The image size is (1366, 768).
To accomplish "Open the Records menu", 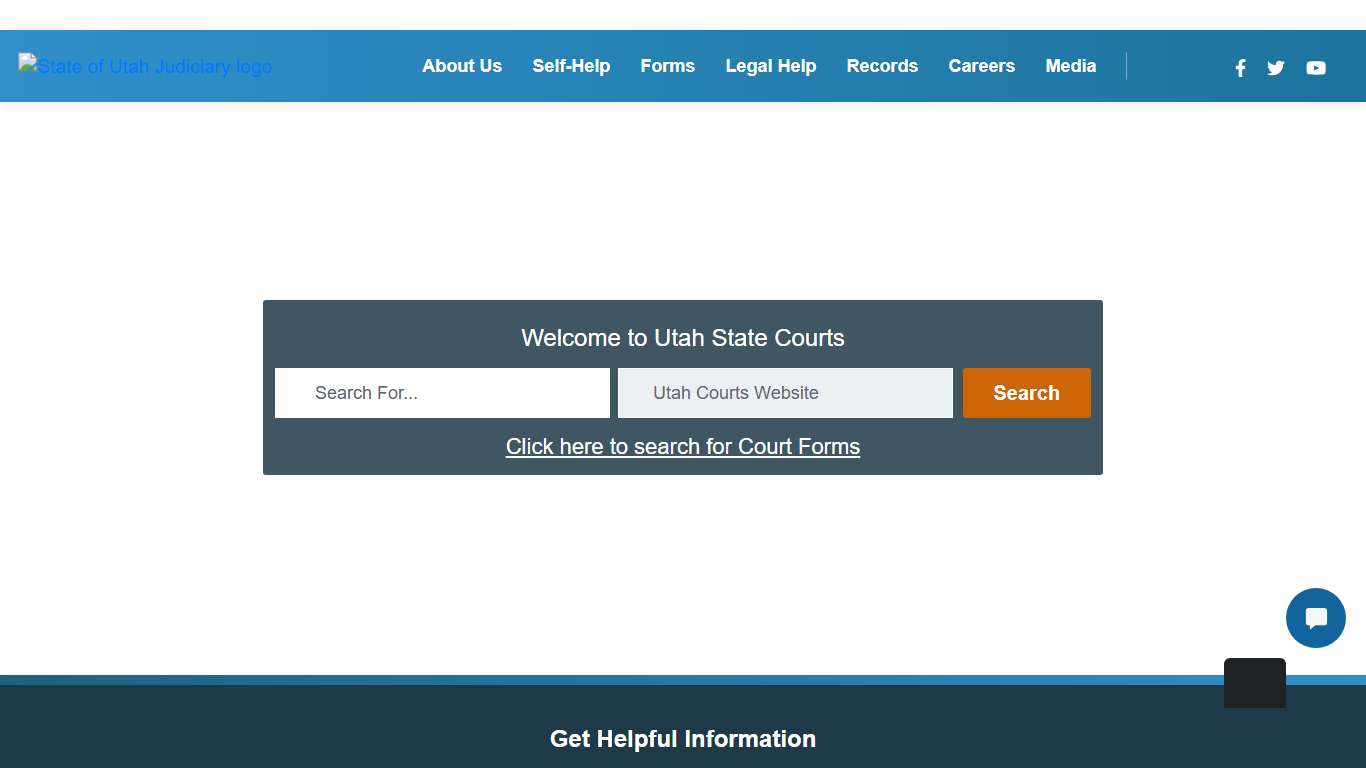I will 882,66.
